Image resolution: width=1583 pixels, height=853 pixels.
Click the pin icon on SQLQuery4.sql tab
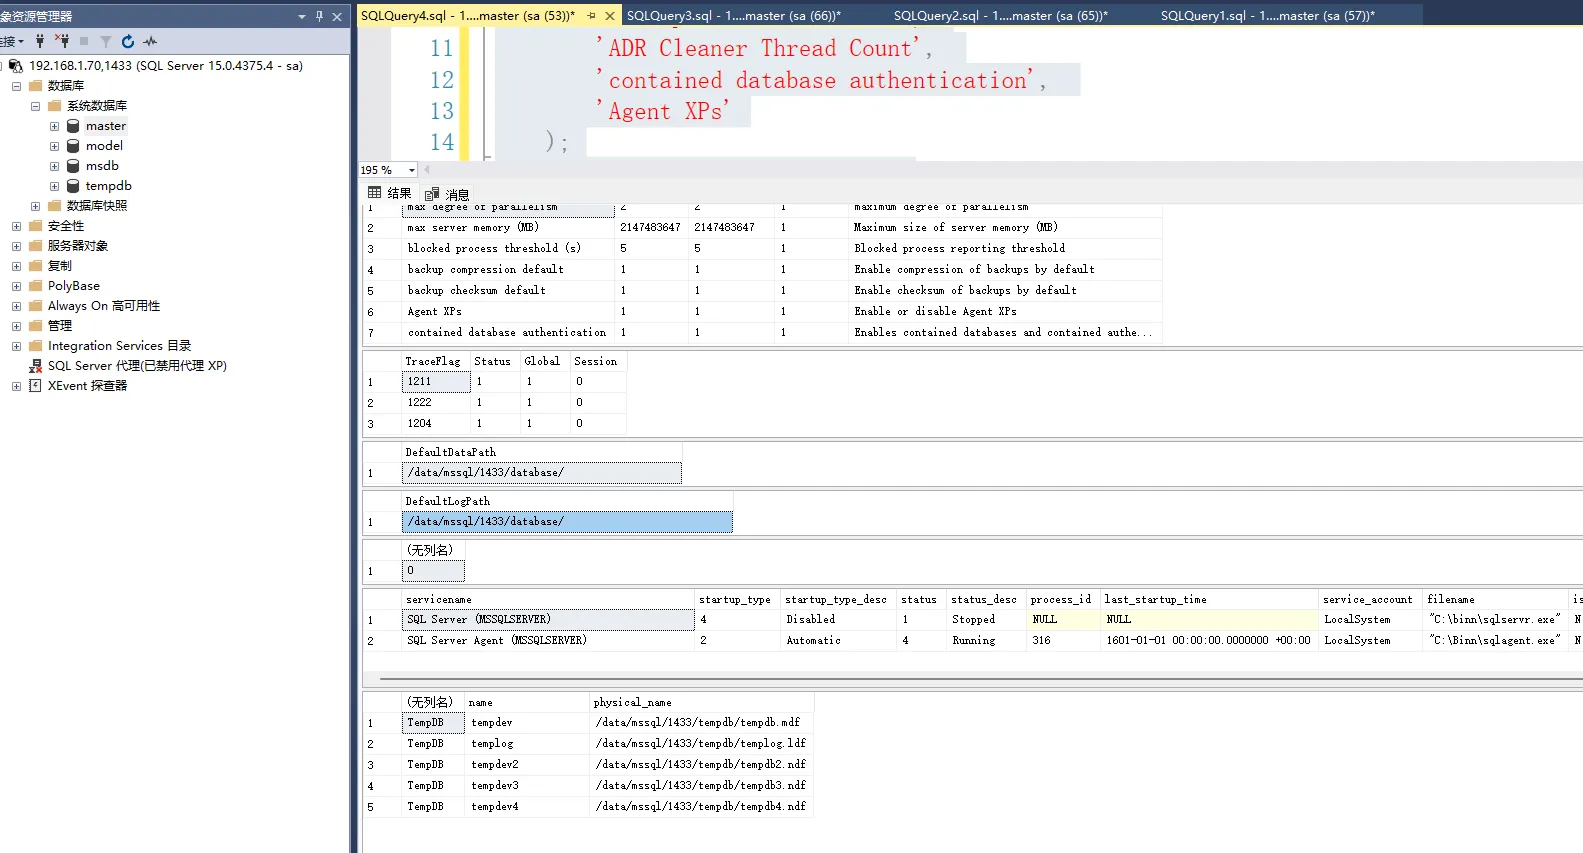point(591,16)
